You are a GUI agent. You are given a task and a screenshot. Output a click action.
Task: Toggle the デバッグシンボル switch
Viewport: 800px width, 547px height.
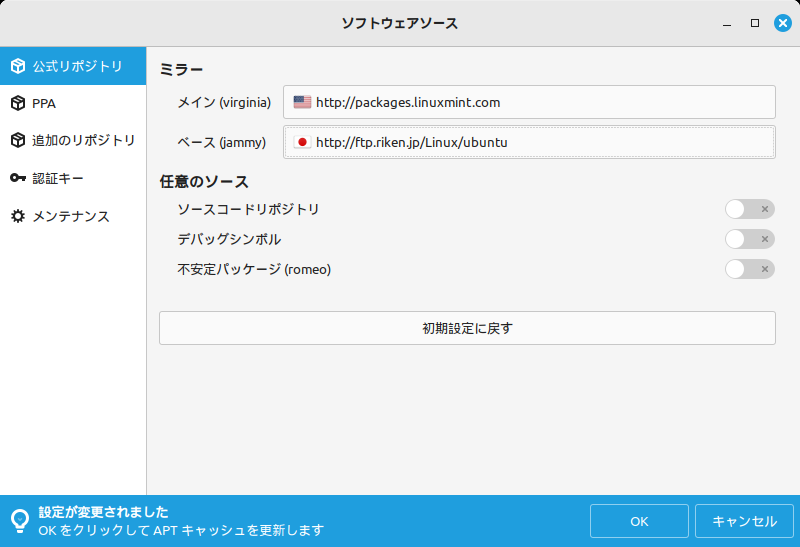(749, 239)
